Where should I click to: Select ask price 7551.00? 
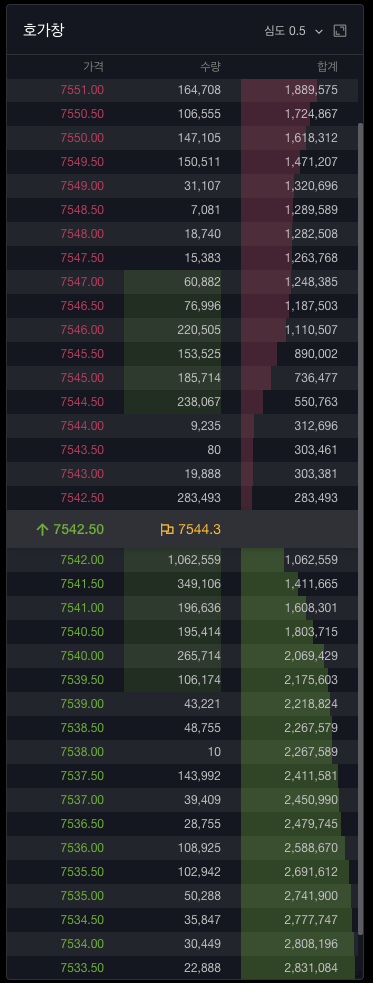pos(82,90)
